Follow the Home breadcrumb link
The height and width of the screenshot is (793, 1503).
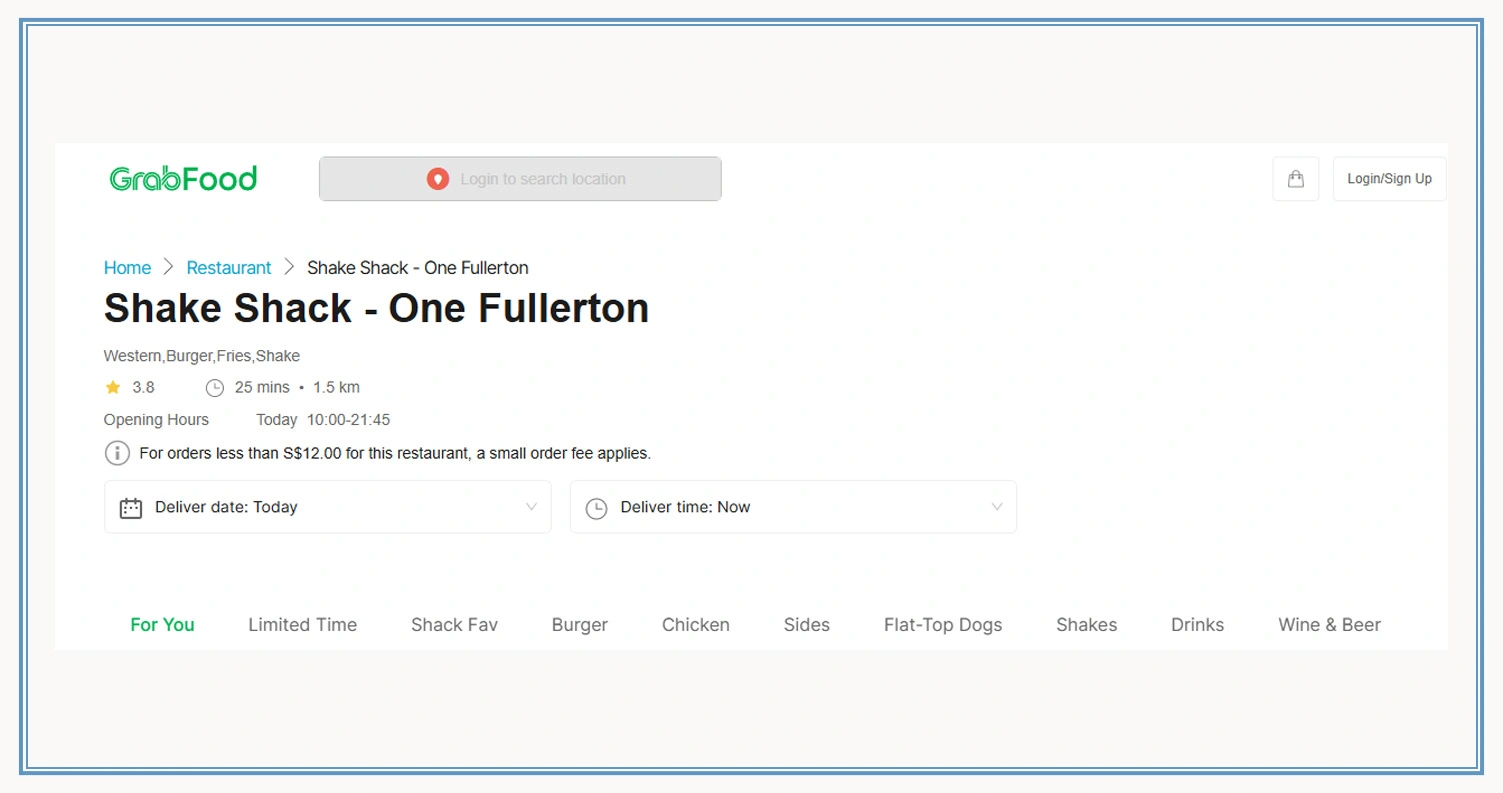127,268
